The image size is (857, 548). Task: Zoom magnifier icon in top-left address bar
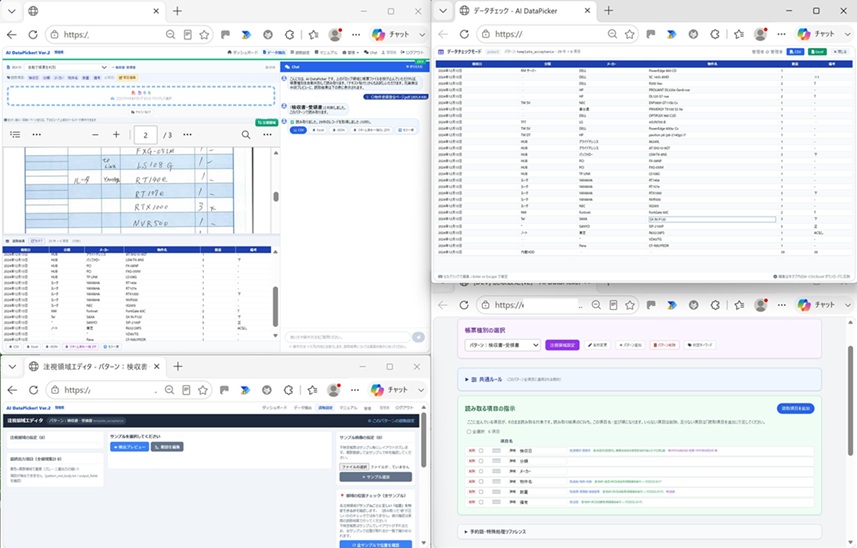pyautogui.click(x=171, y=34)
